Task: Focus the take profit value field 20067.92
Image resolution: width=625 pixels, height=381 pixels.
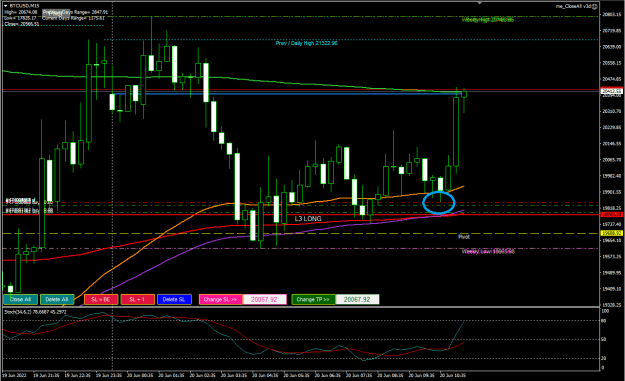Action: tap(357, 299)
